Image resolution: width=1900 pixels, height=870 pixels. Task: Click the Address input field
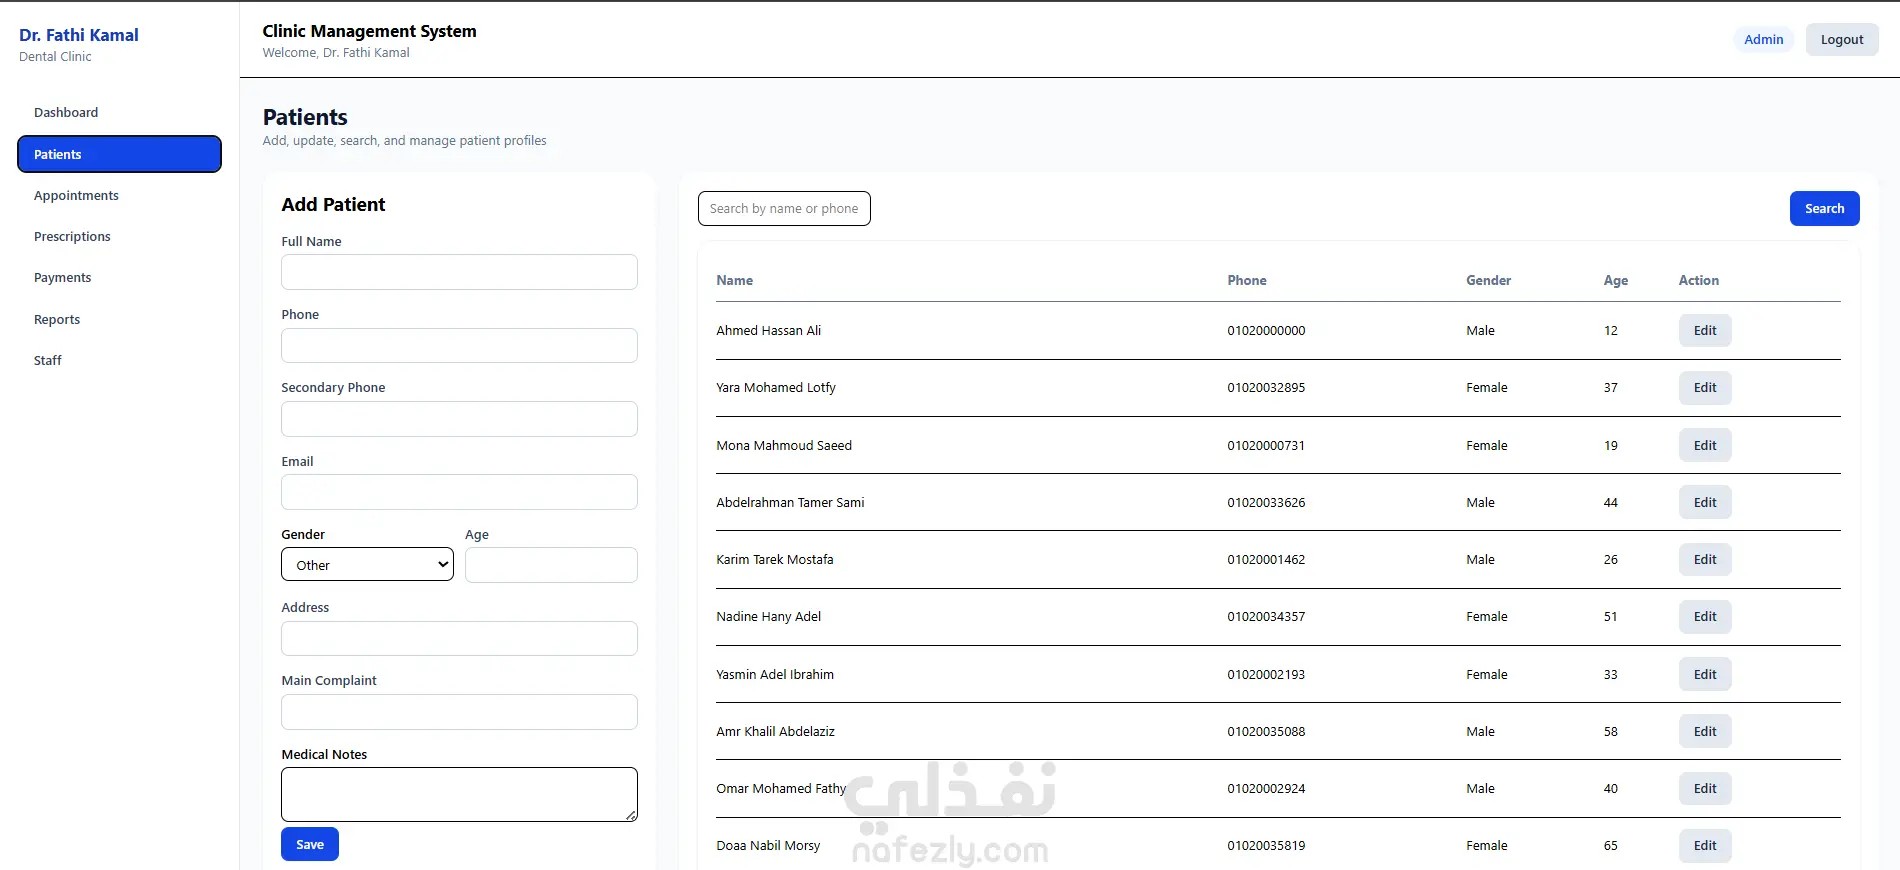point(459,639)
